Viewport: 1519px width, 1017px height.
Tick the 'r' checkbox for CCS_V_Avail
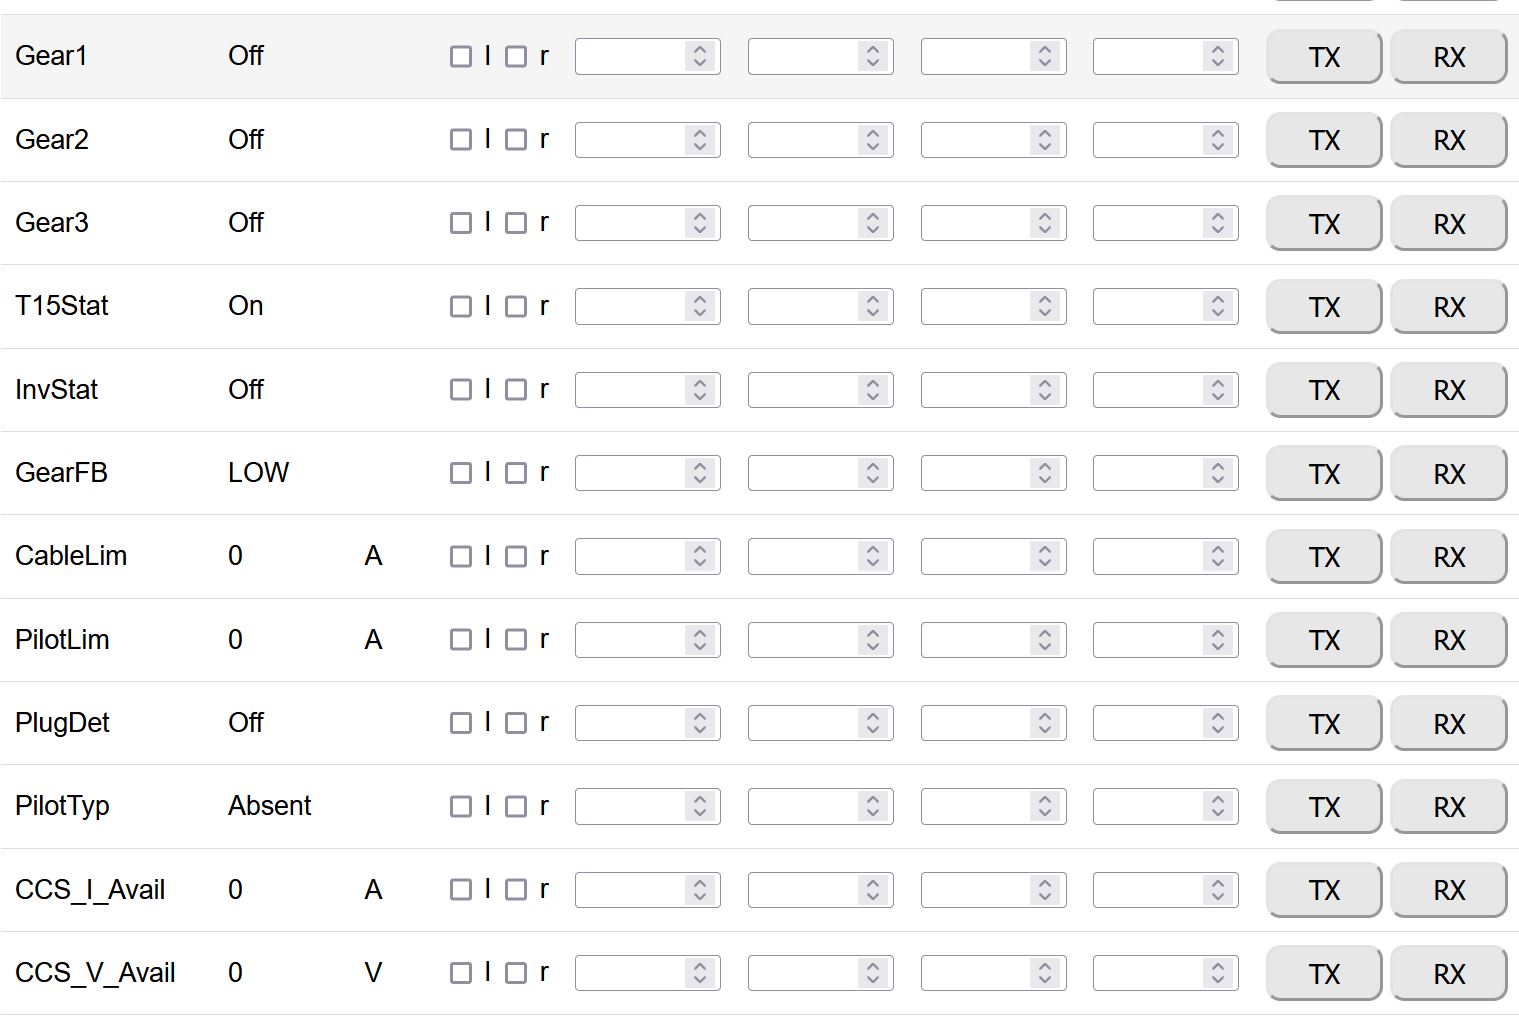[516, 973]
